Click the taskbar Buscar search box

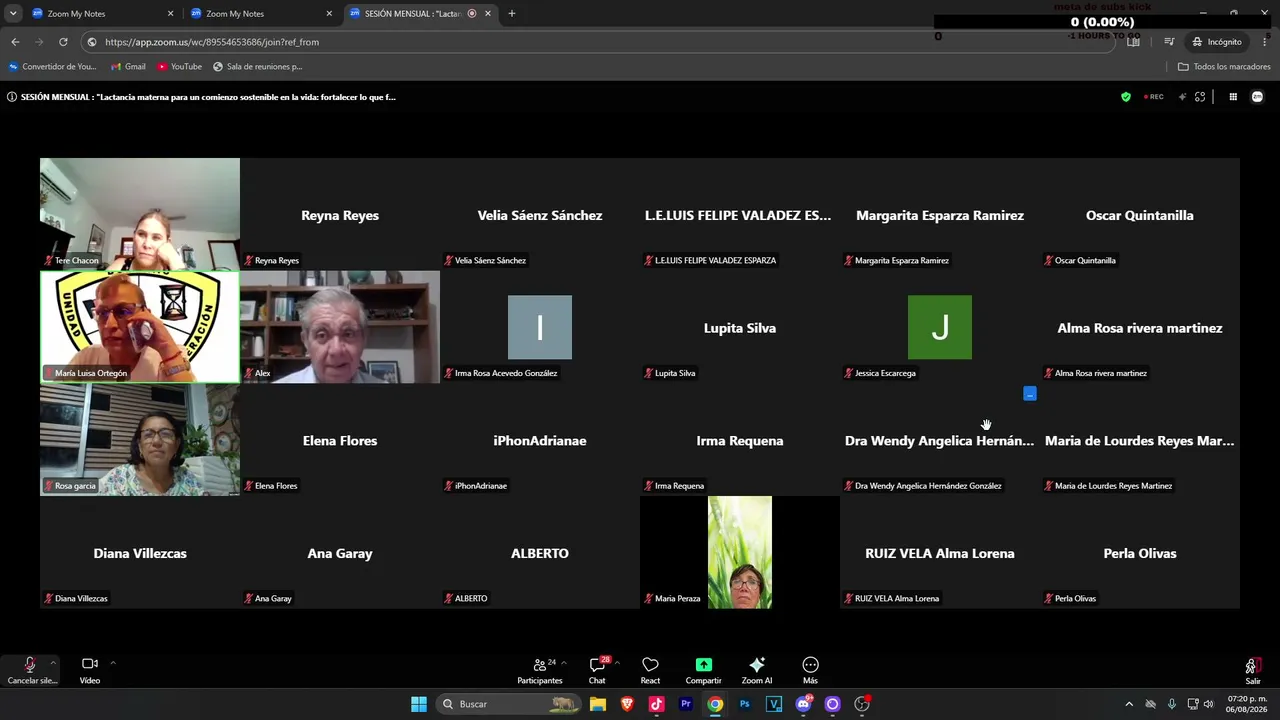(x=510, y=704)
